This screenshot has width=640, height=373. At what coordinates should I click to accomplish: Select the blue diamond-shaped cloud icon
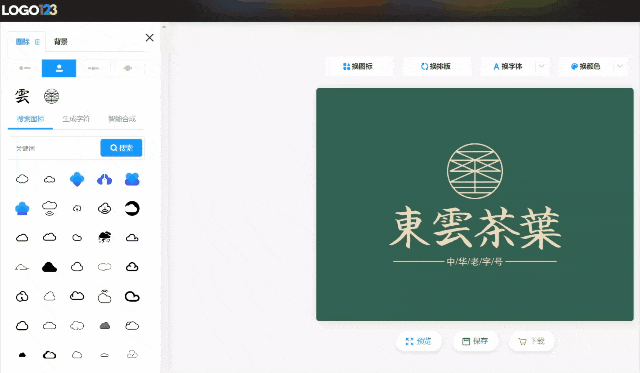[x=77, y=179]
